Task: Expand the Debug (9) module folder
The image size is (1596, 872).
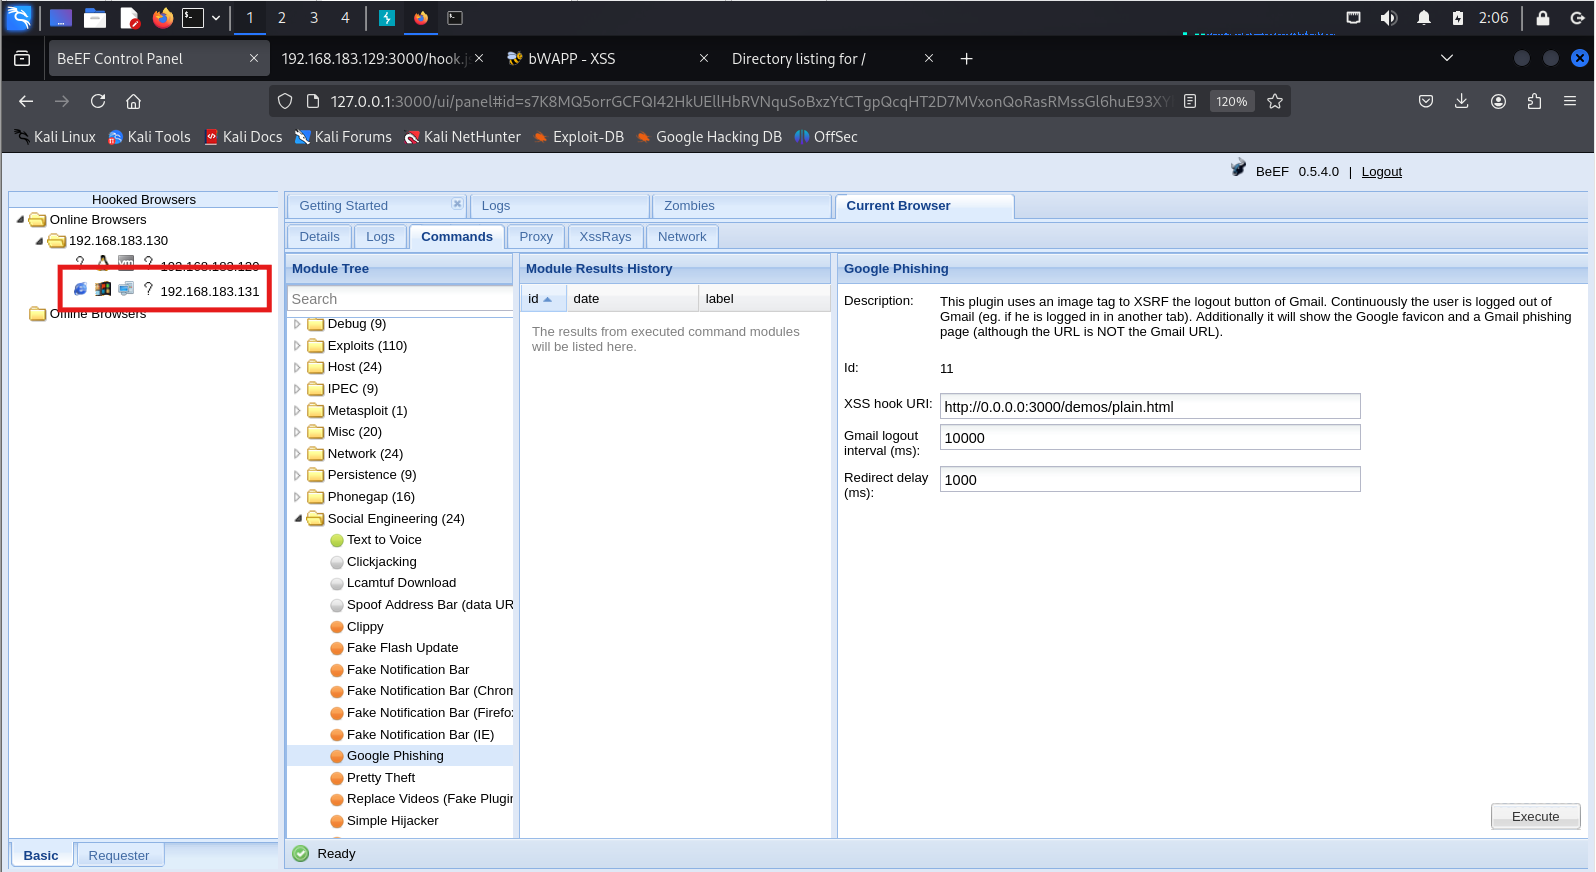Action: coord(297,324)
